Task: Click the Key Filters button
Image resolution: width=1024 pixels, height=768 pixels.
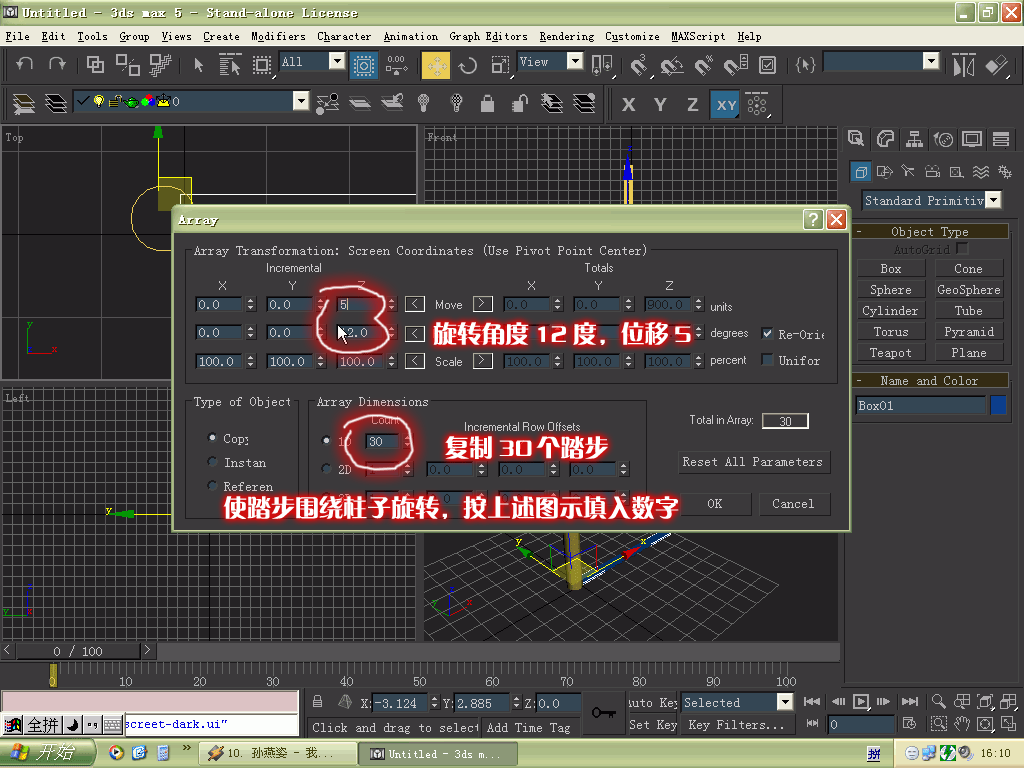Action: click(x=737, y=724)
